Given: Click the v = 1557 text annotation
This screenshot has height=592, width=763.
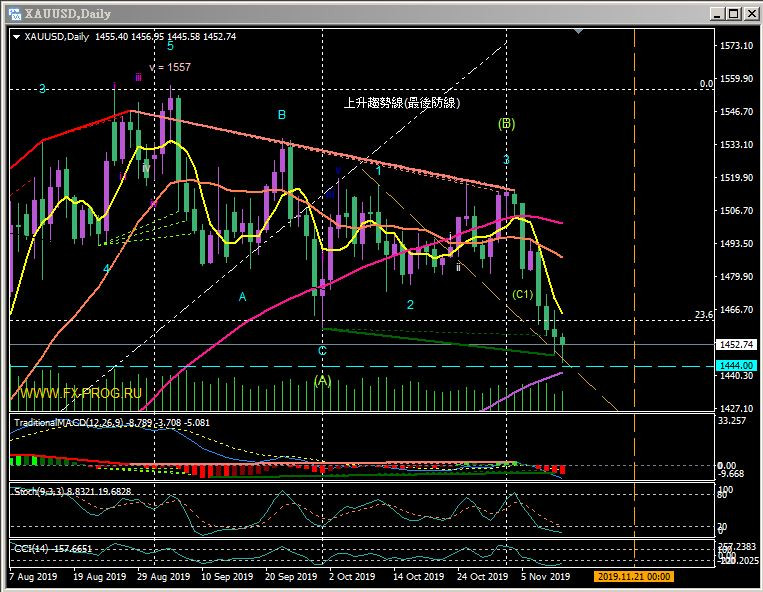Looking at the screenshot, I should click(169, 67).
